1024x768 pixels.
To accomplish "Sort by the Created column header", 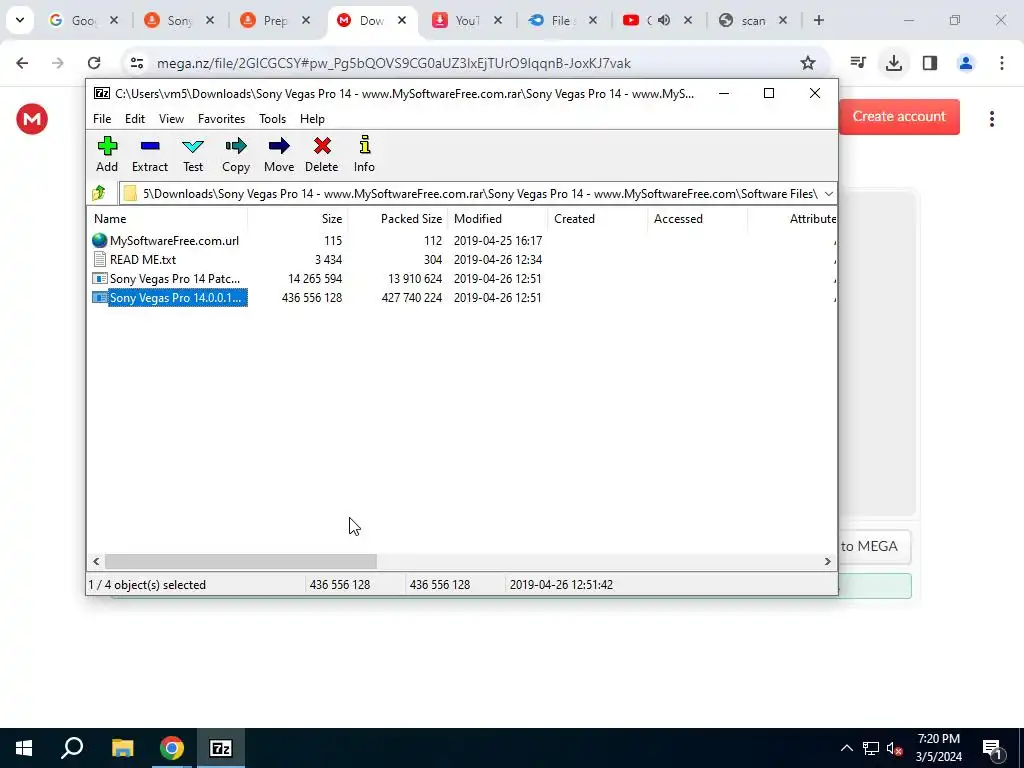I will click(598, 219).
